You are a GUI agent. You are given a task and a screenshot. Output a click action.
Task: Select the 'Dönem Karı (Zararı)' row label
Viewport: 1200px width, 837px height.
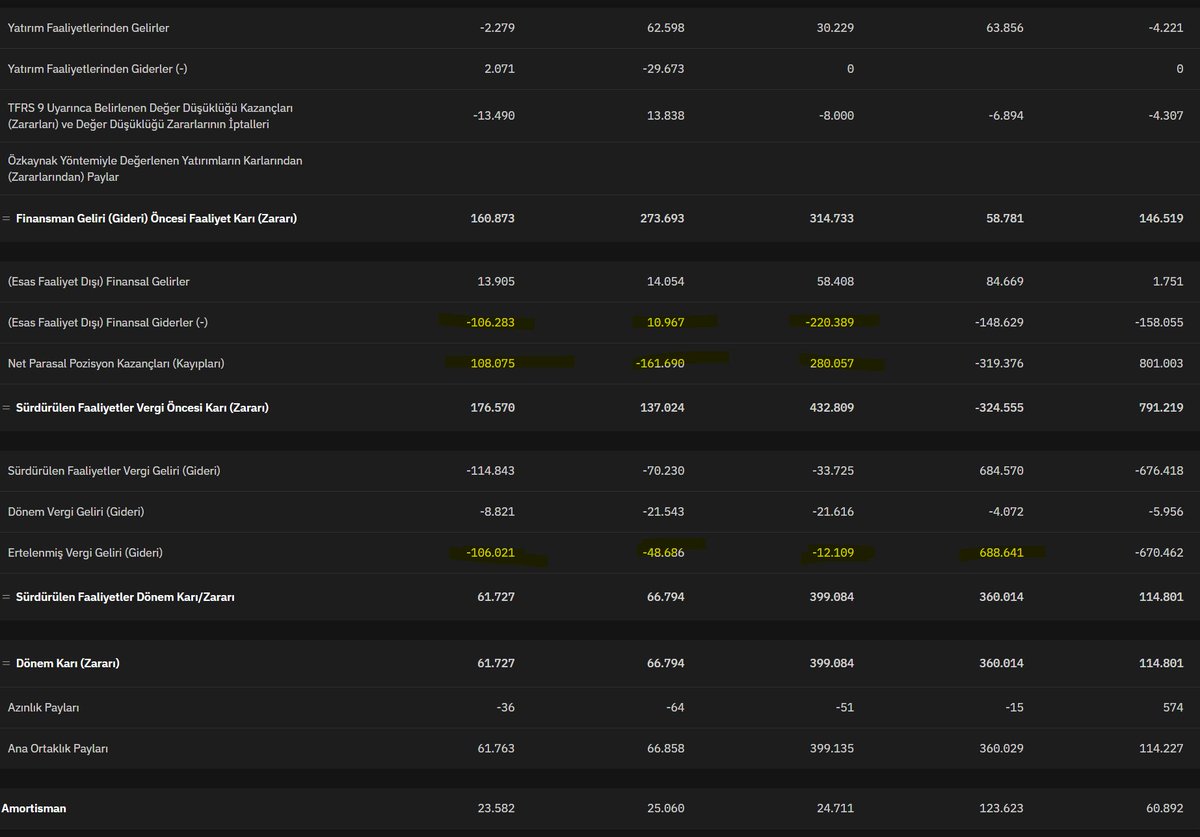[x=68, y=664]
